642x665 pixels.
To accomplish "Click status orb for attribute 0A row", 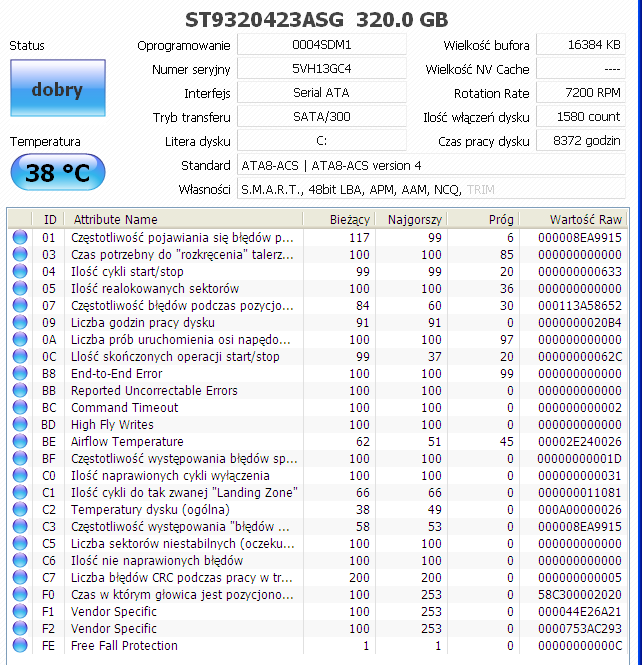I will tap(20, 339).
